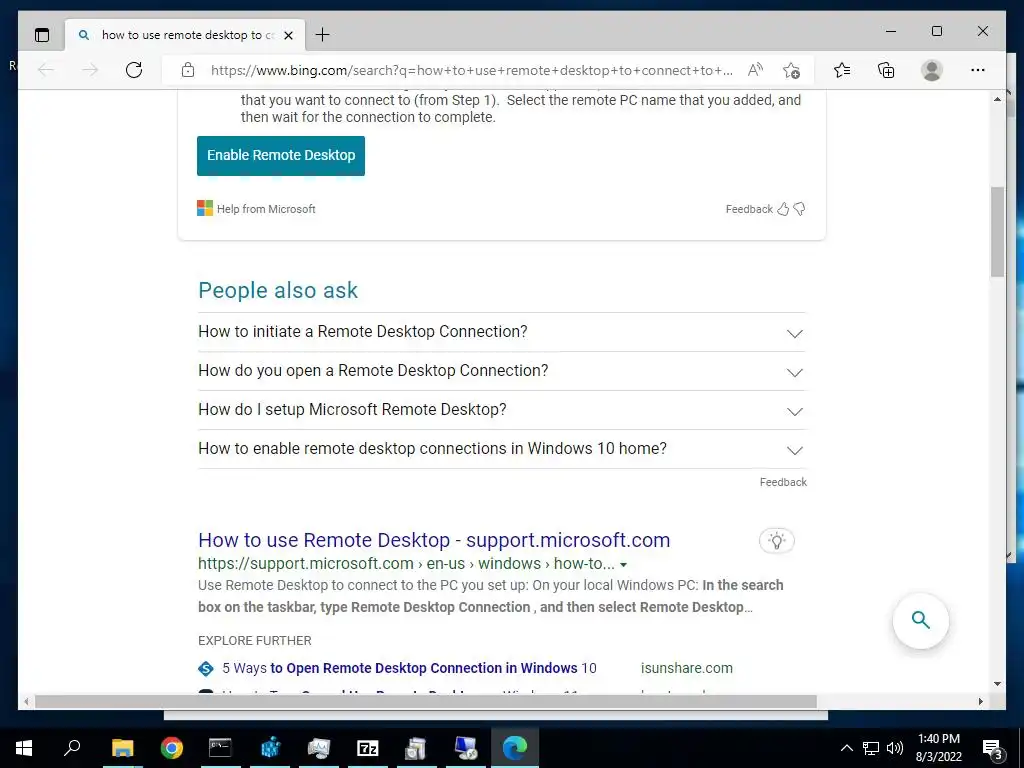Click isunshare.com site text
The image size is (1024, 768).
pos(686,668)
